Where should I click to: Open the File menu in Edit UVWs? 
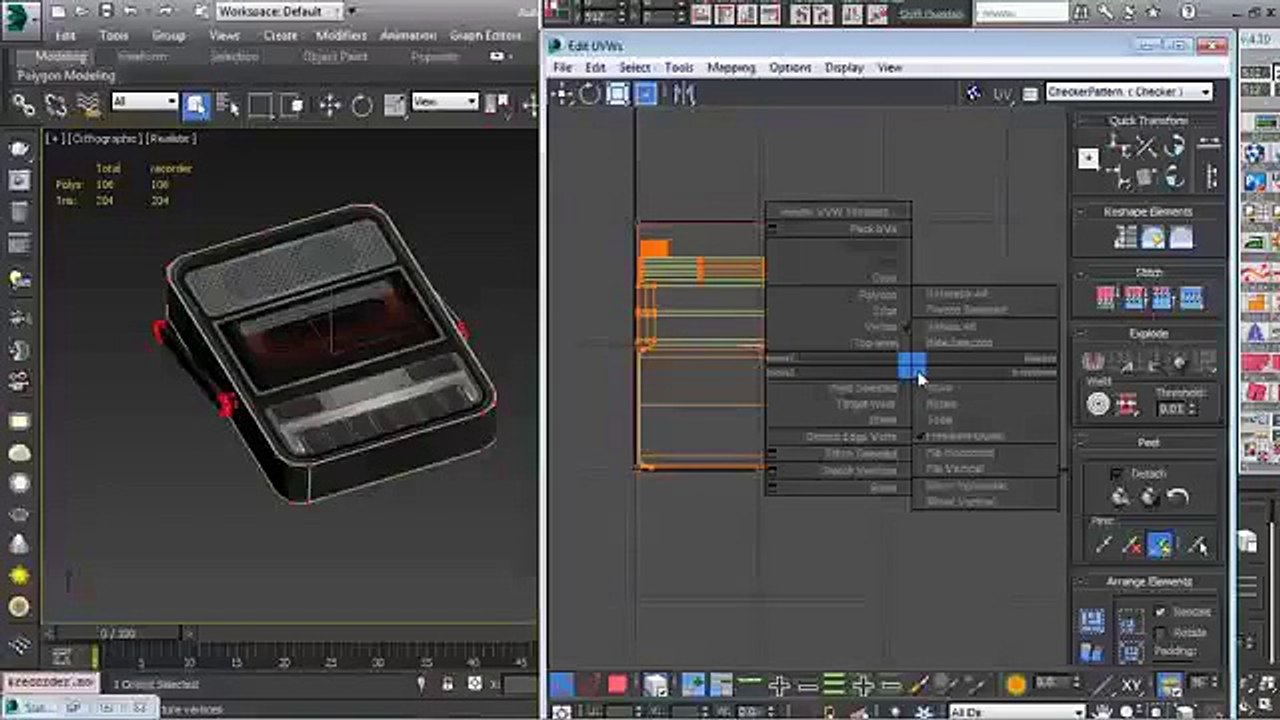tap(563, 68)
